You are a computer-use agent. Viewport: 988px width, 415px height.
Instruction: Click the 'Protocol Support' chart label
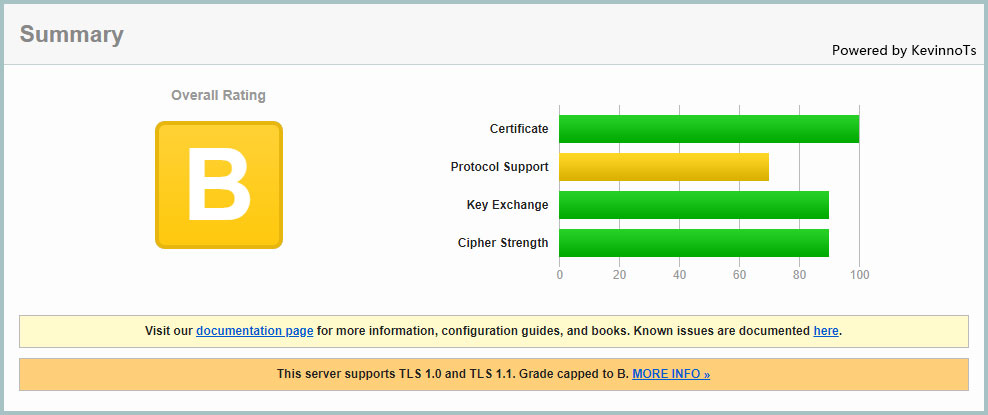[500, 167]
